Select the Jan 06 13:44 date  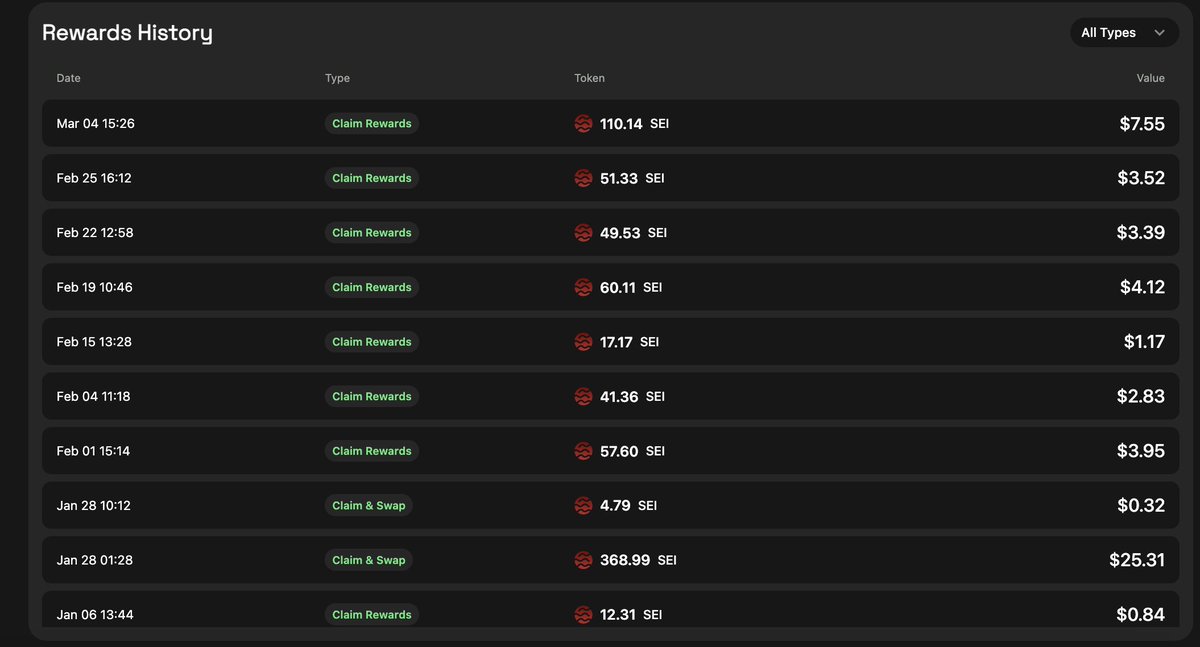(x=95, y=615)
